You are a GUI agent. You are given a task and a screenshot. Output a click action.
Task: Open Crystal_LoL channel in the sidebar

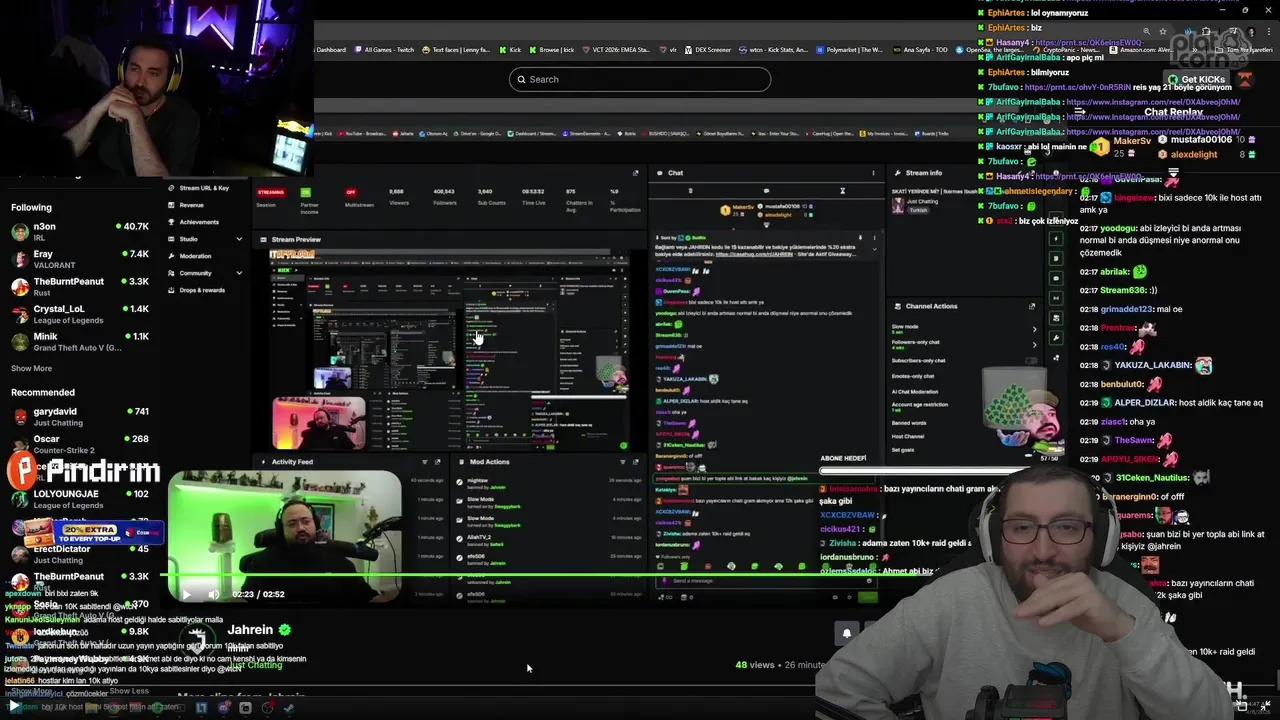[x=80, y=314]
